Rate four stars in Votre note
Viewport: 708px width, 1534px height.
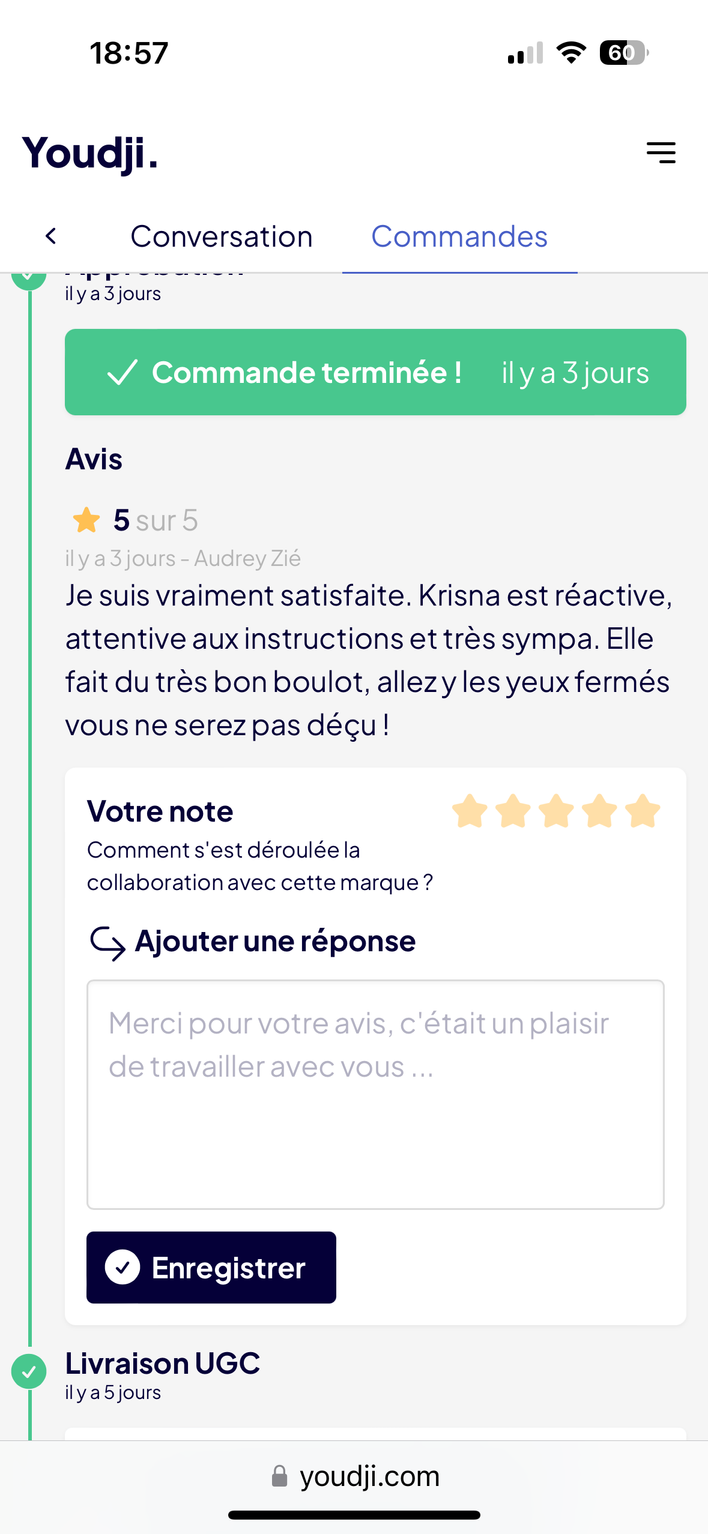click(x=599, y=811)
